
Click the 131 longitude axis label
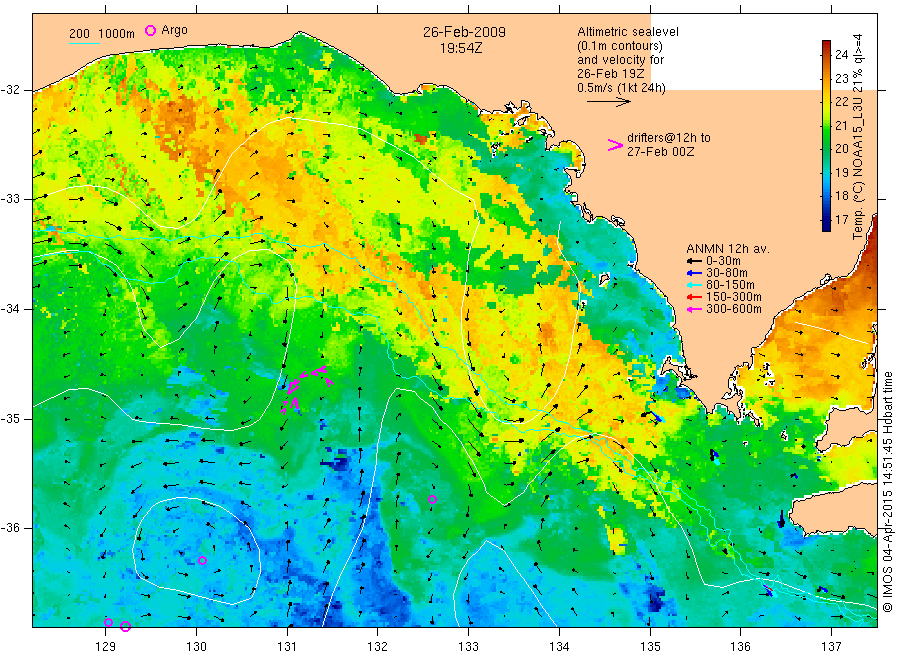pyautogui.click(x=287, y=647)
